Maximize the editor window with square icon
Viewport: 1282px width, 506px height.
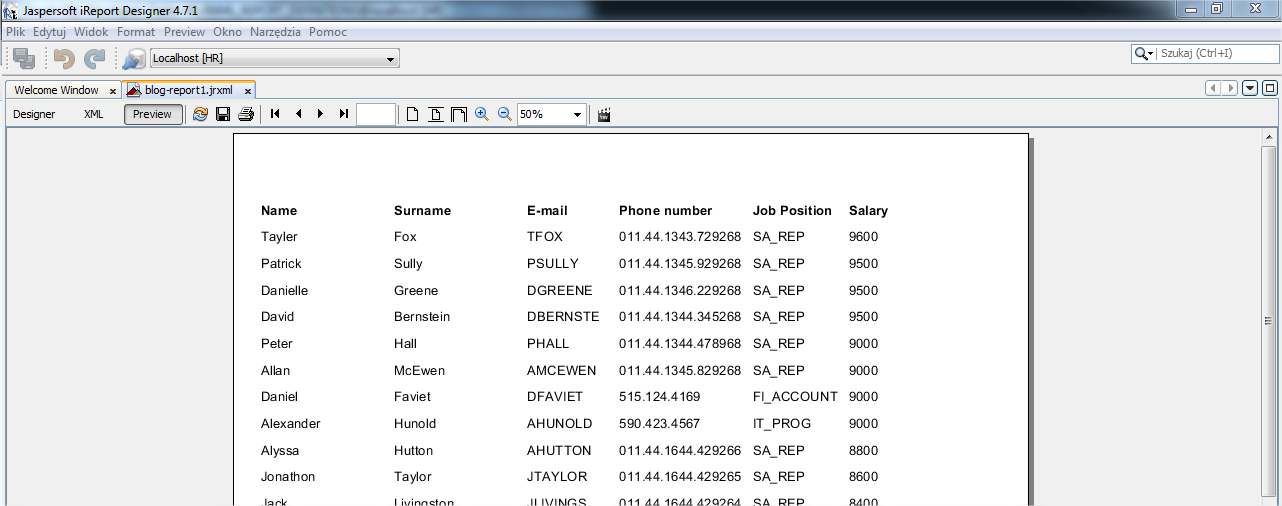1270,89
